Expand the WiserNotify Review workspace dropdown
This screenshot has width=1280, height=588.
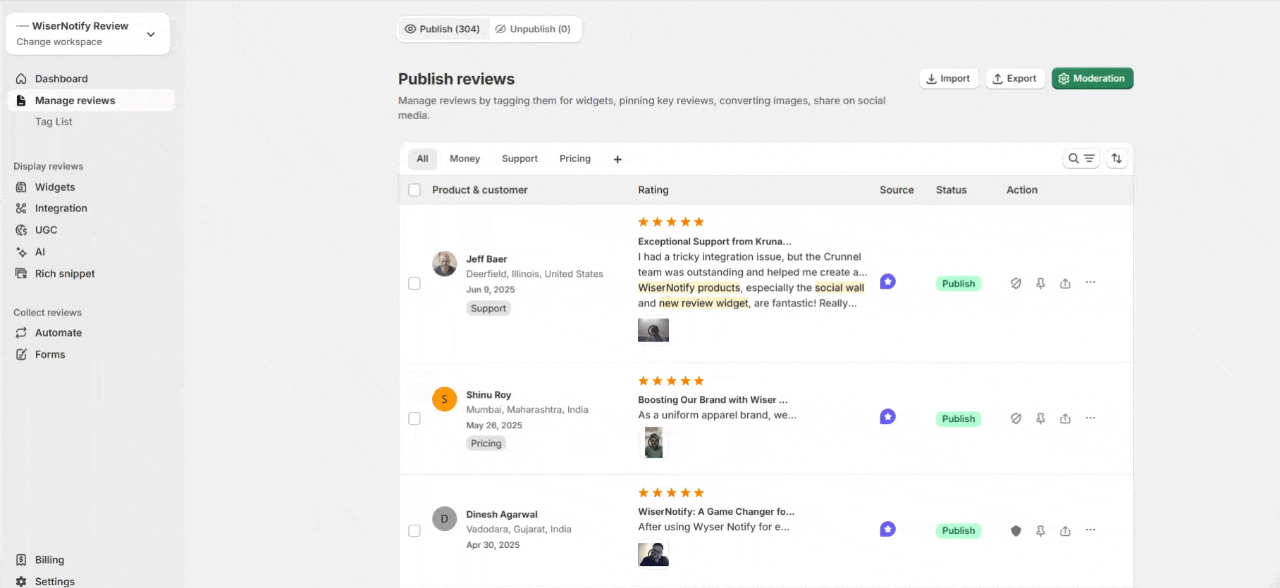pos(151,34)
